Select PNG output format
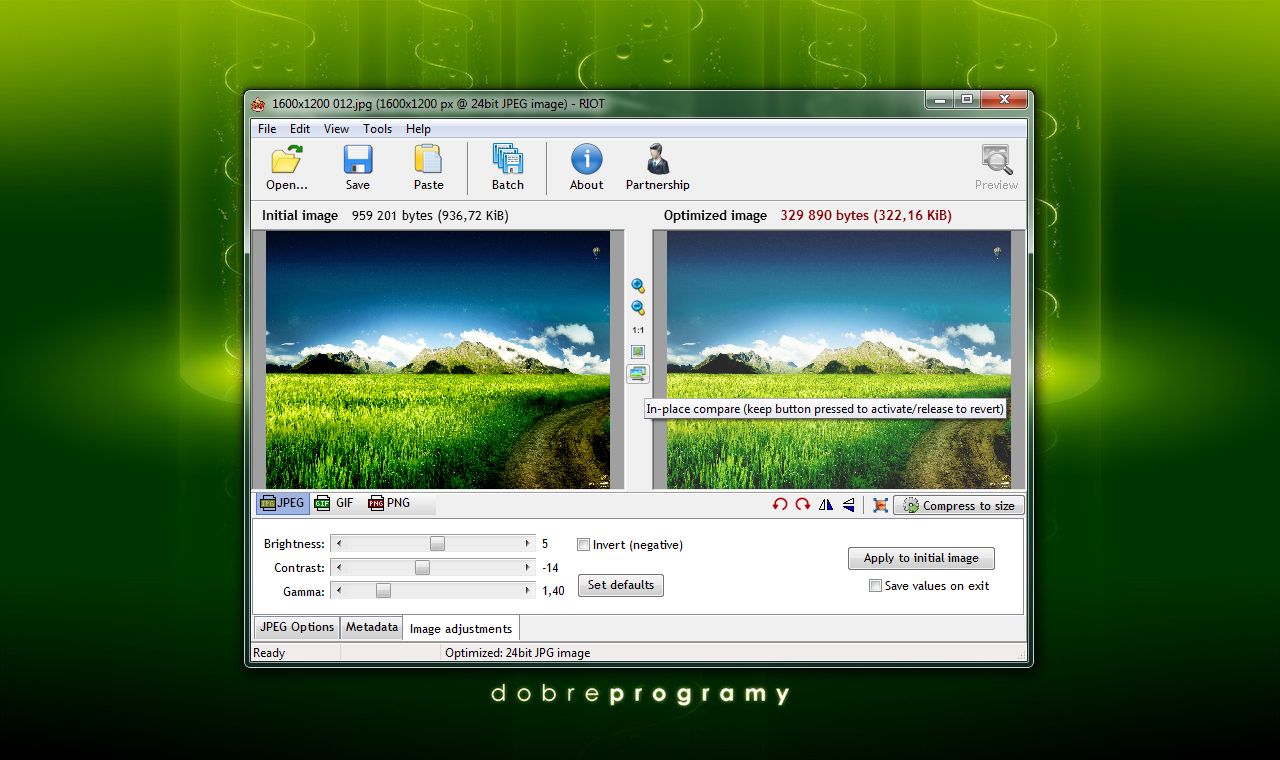The width and height of the screenshot is (1280, 760). click(389, 503)
